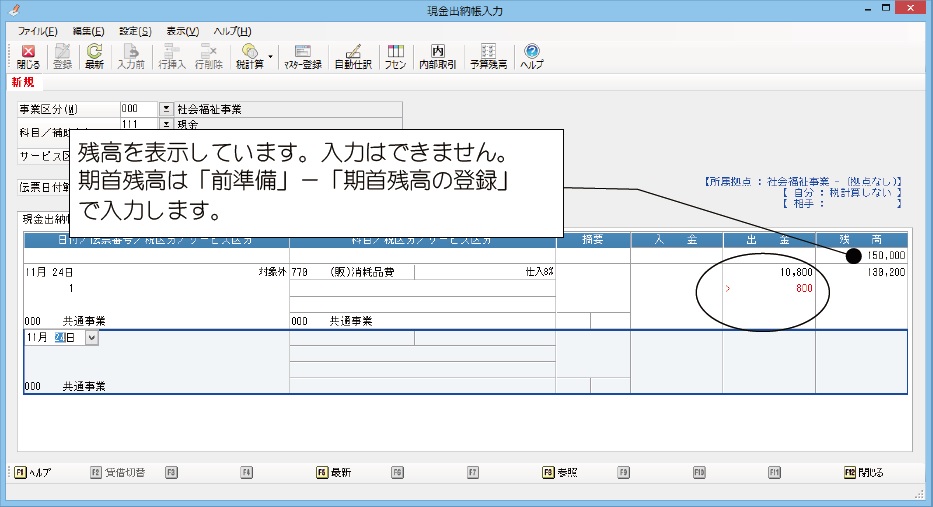Click the 出金 amount 10,800 cell
Screen dimensions: 933x507
(768, 272)
